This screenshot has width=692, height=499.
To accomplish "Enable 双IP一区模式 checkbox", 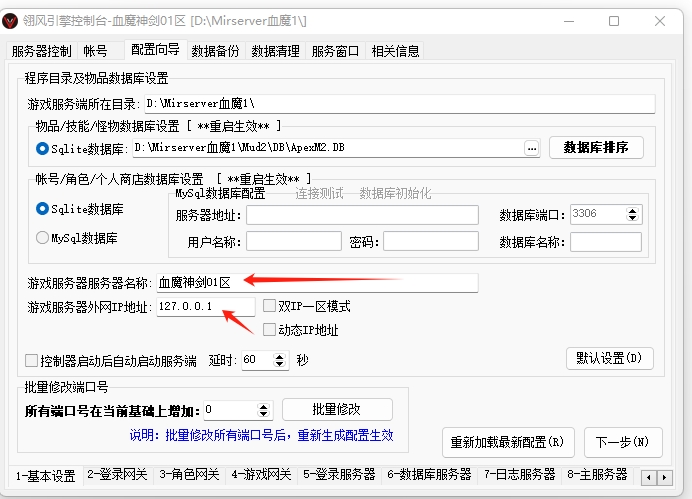I will pyautogui.click(x=269, y=306).
